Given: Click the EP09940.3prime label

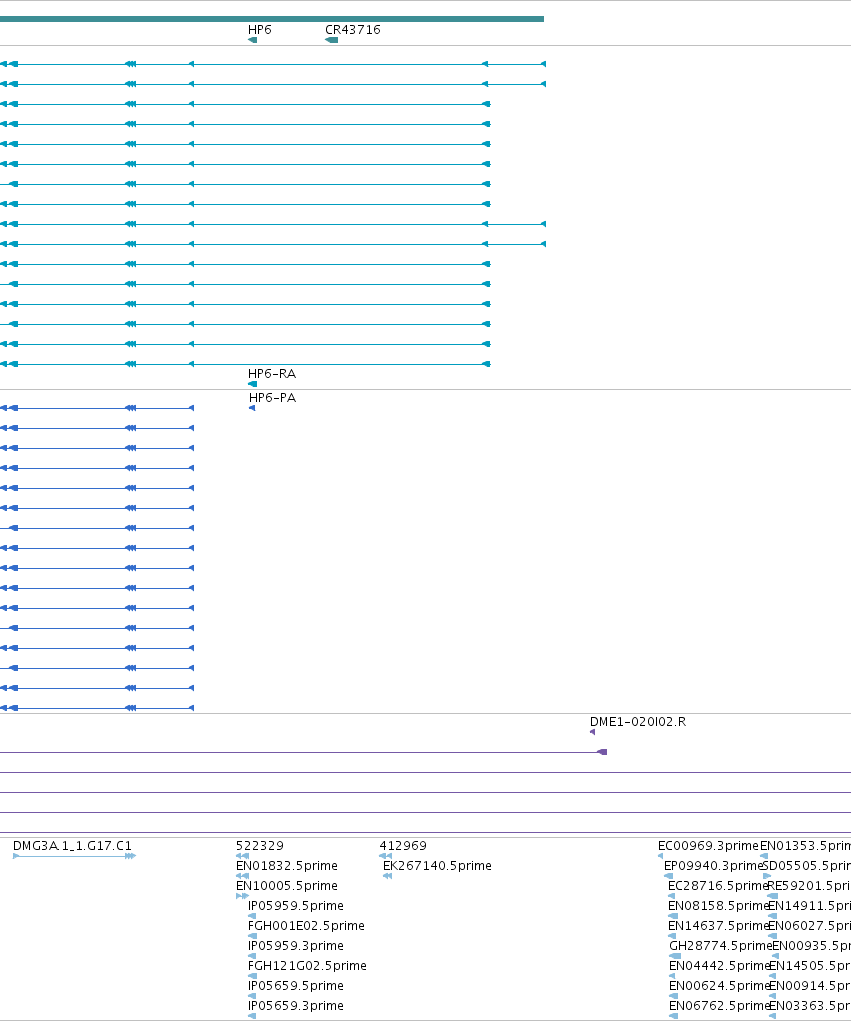Looking at the screenshot, I should (x=713, y=866).
